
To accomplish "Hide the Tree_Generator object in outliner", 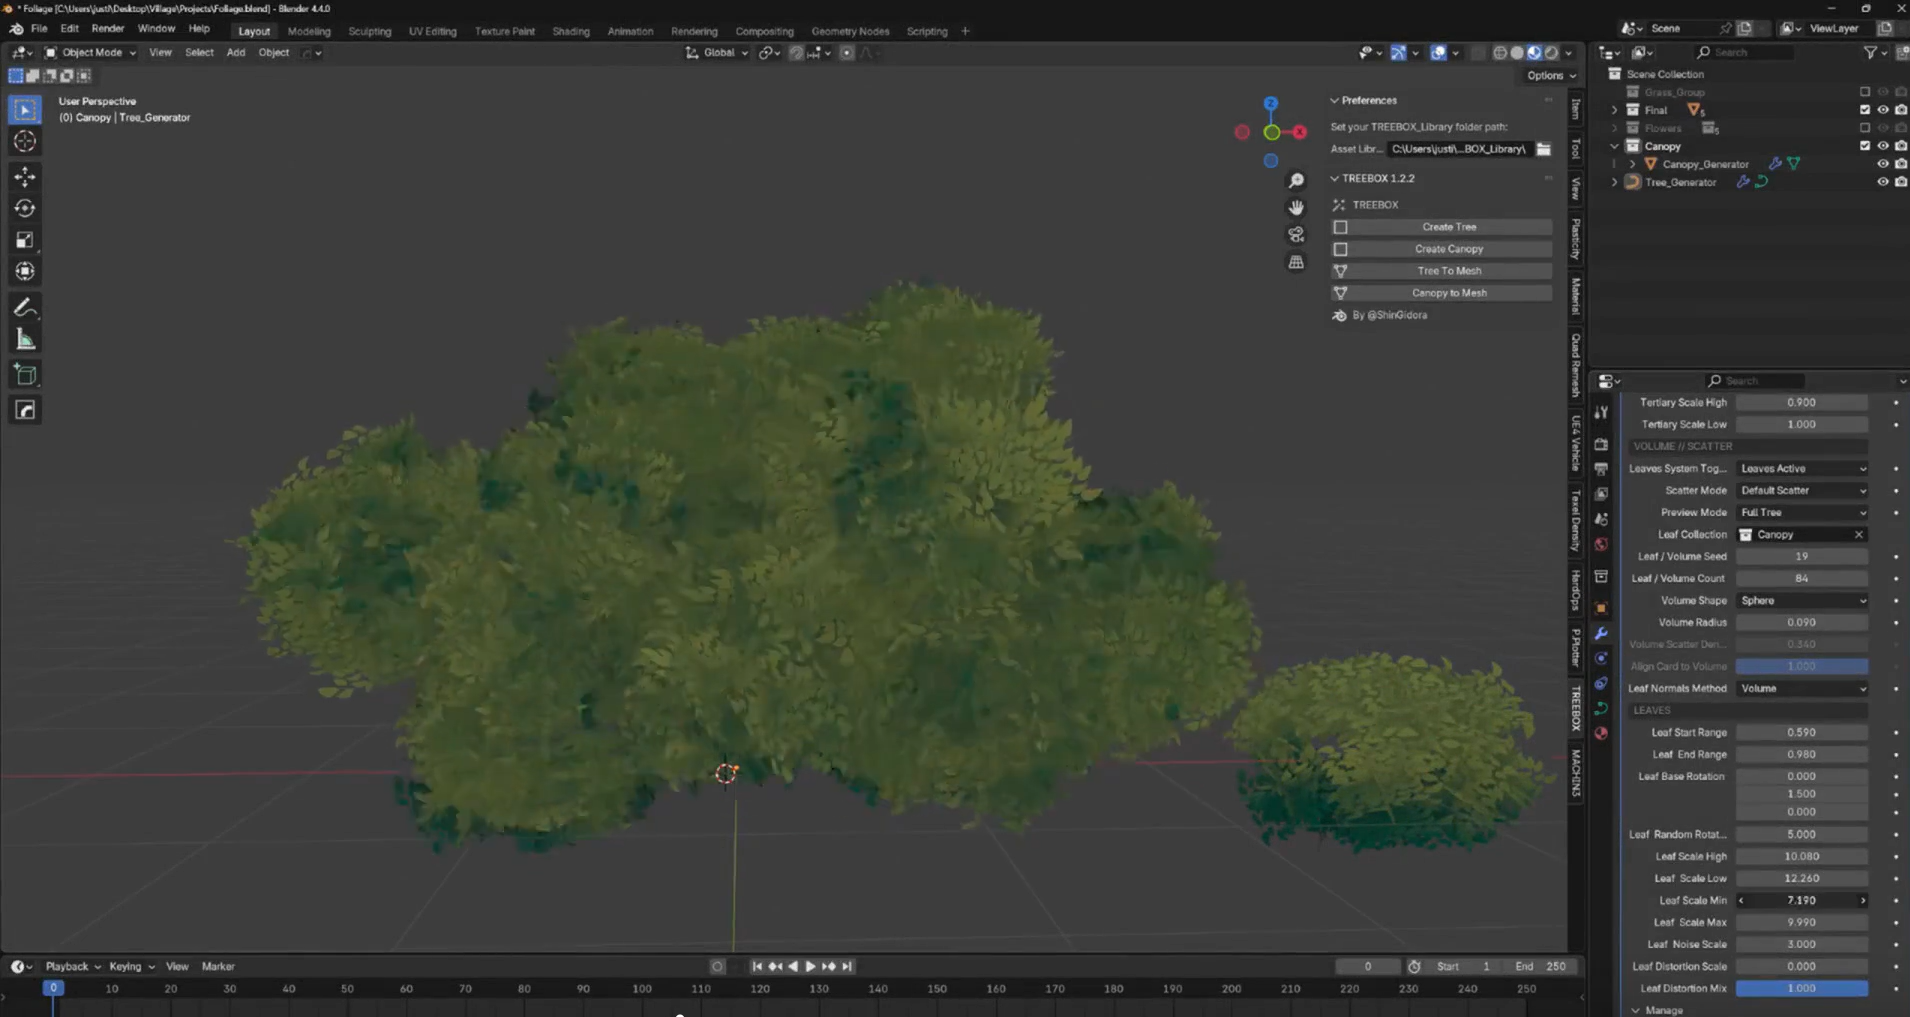I will pos(1882,182).
